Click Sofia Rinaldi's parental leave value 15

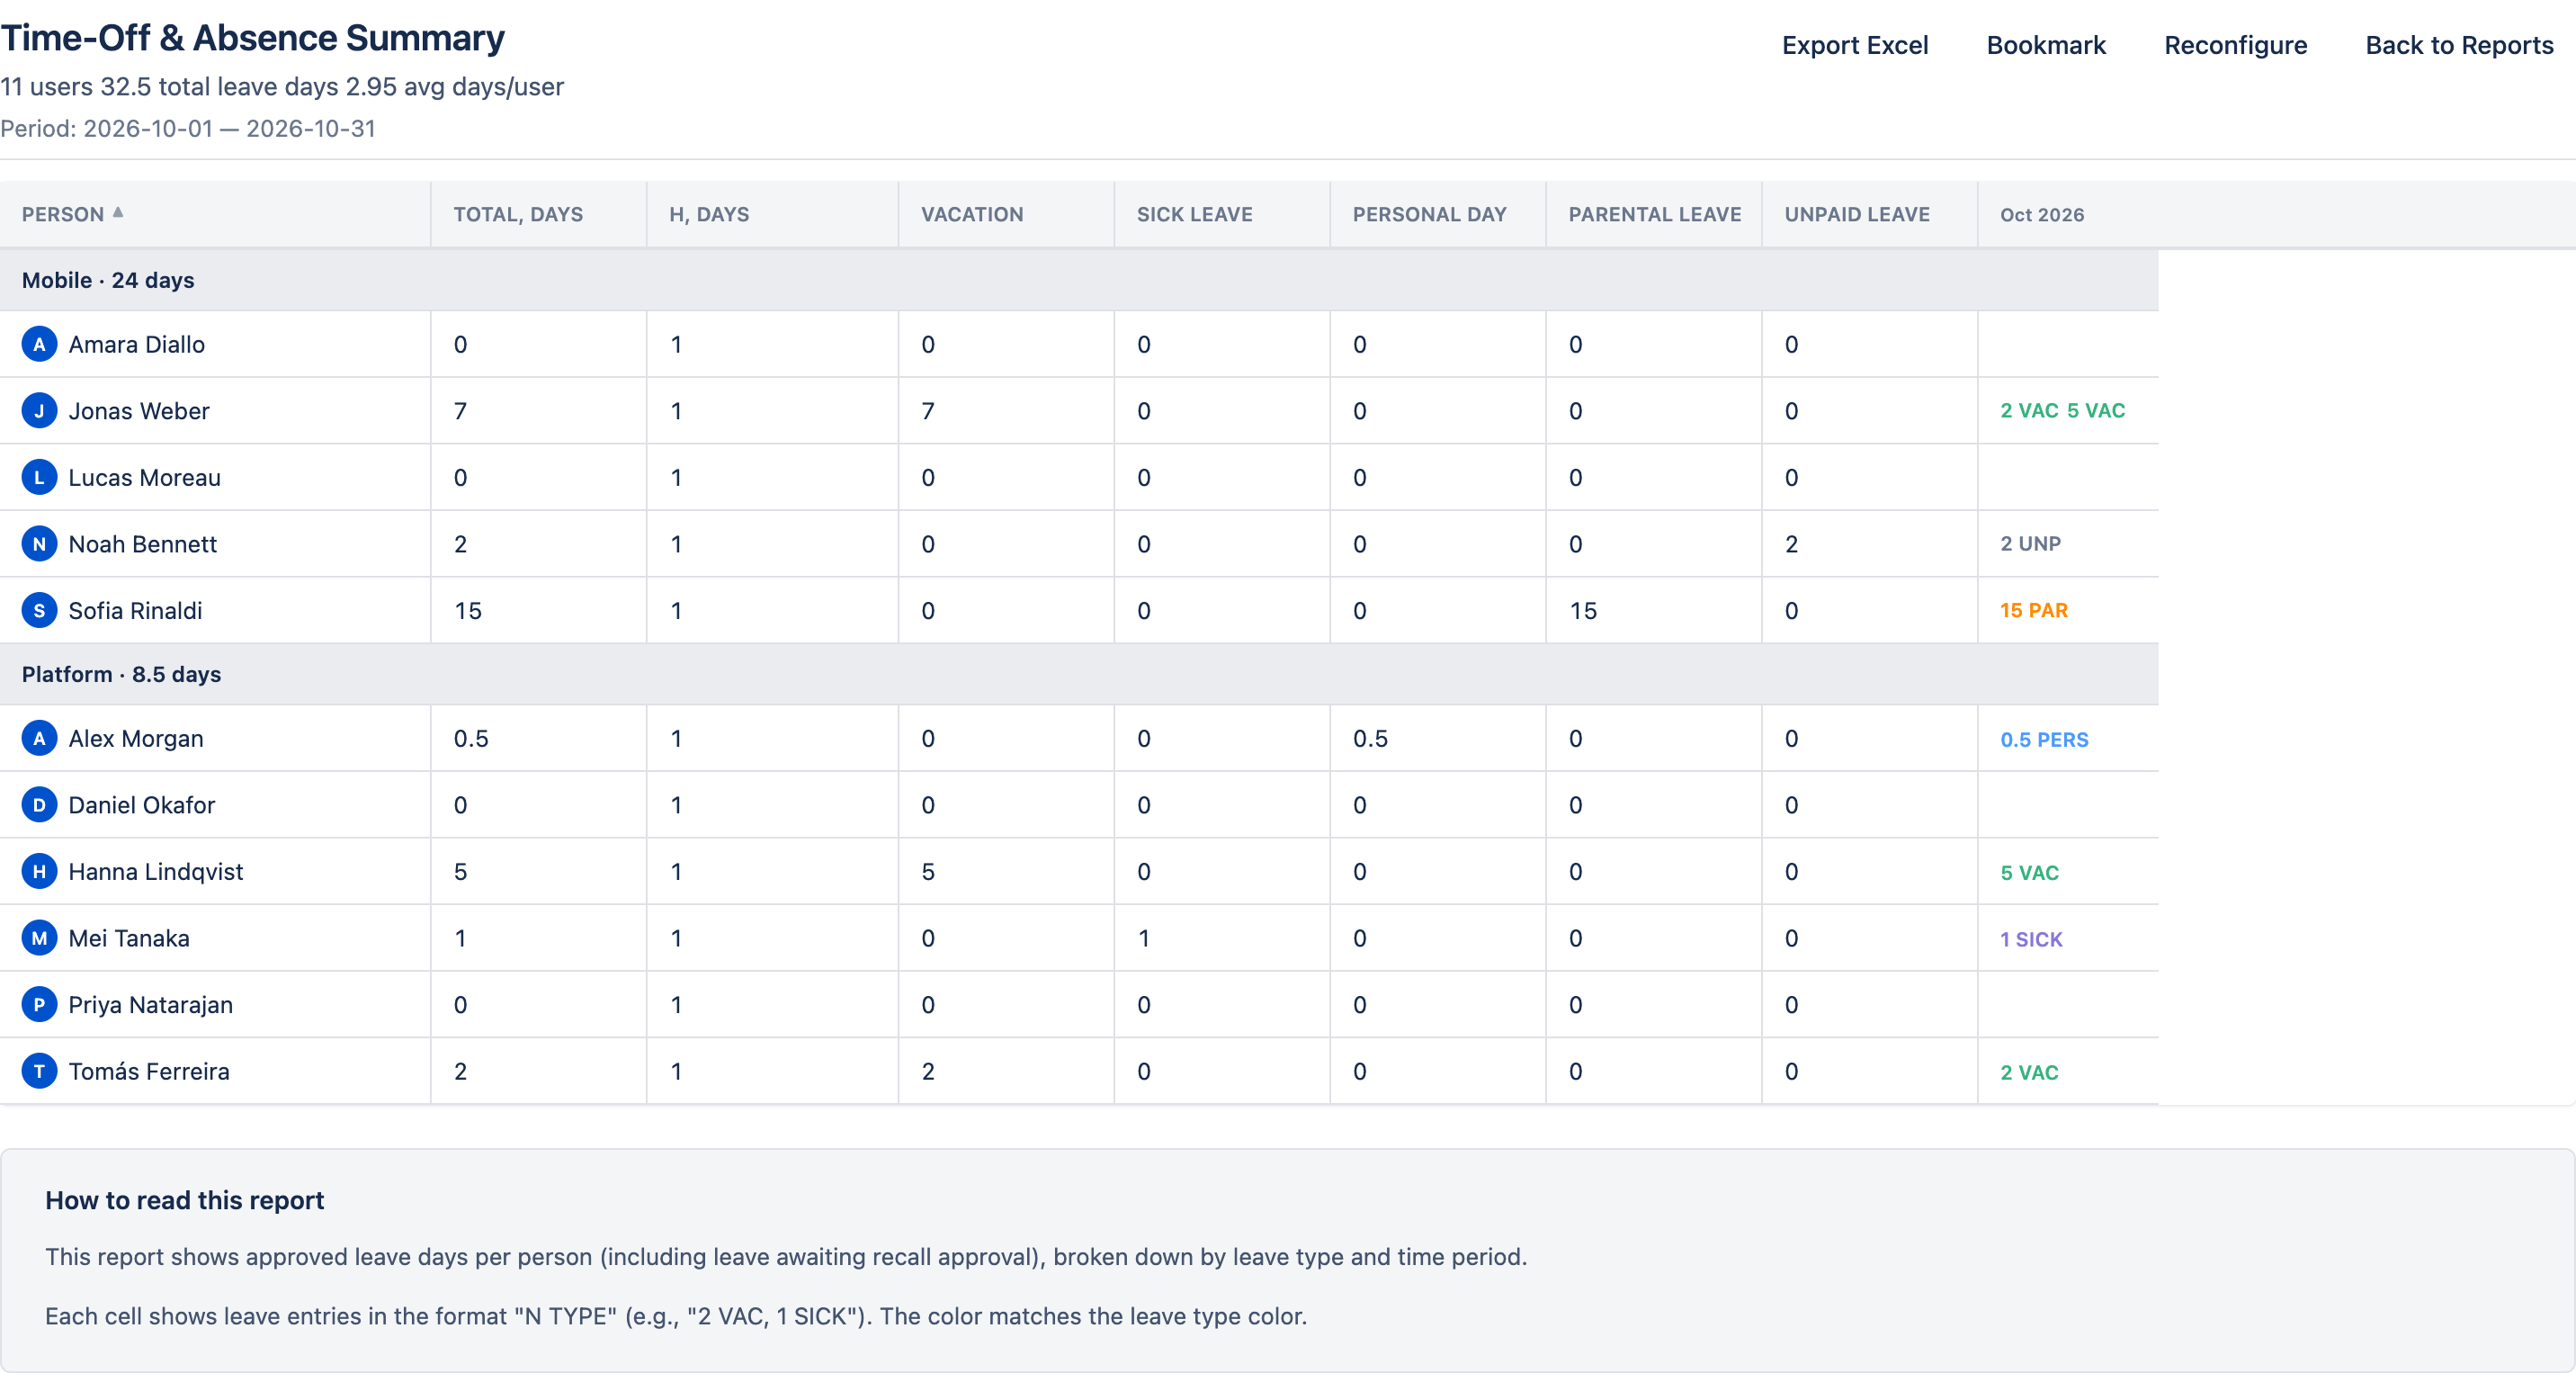1582,610
